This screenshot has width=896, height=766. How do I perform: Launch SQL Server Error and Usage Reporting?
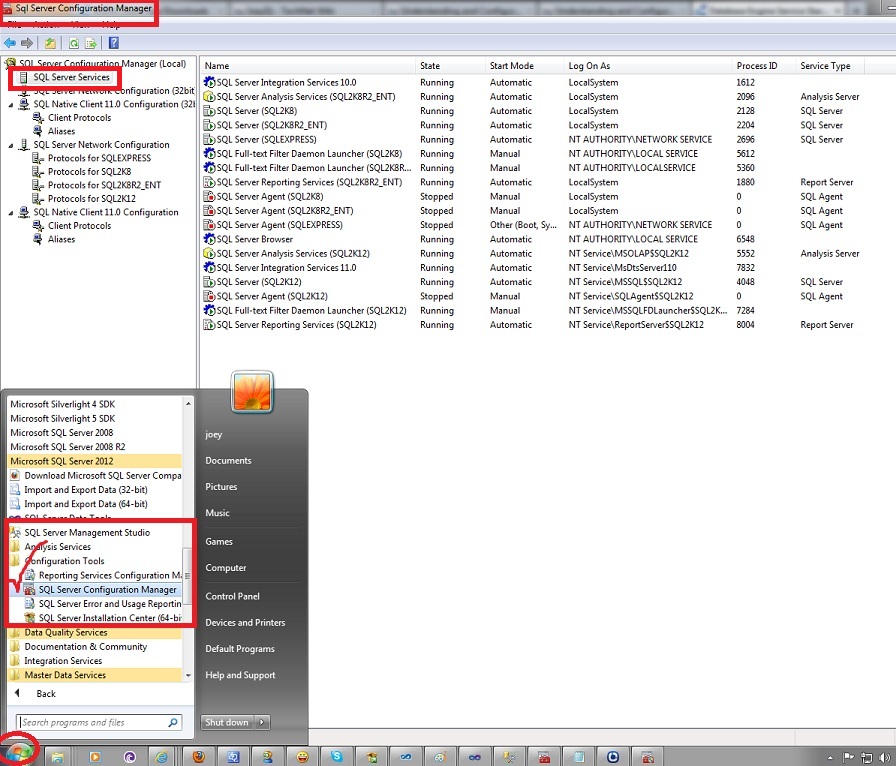110,604
